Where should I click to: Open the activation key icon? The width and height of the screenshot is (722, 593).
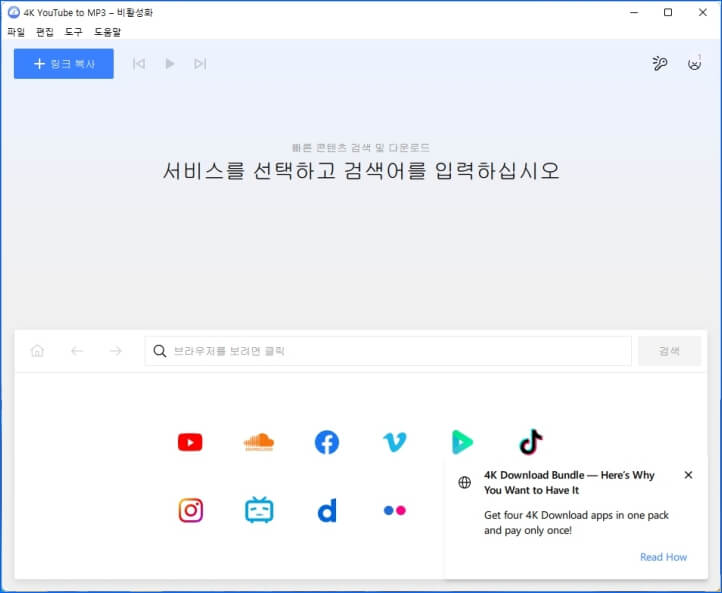659,63
